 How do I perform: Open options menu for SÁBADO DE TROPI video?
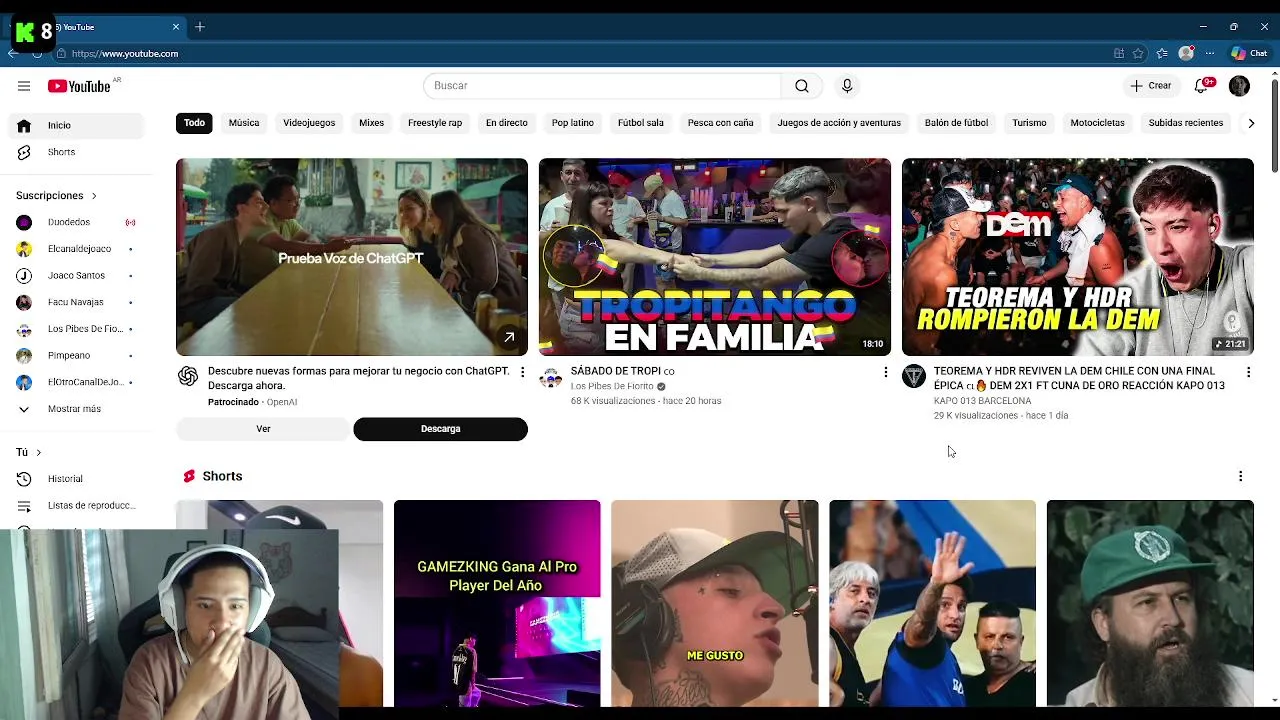pyautogui.click(x=885, y=372)
